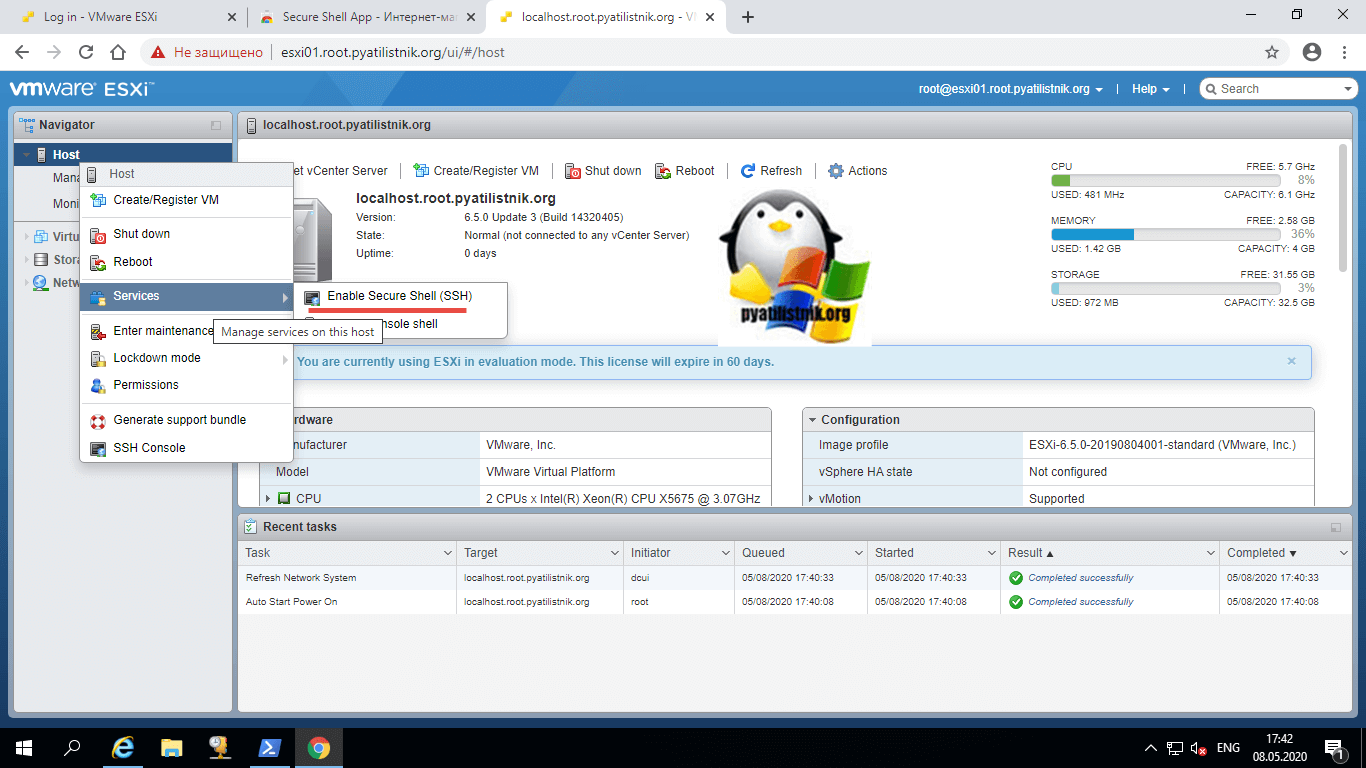Click the Create/Register VM toolbar icon
This screenshot has height=768, width=1366.
pos(421,171)
